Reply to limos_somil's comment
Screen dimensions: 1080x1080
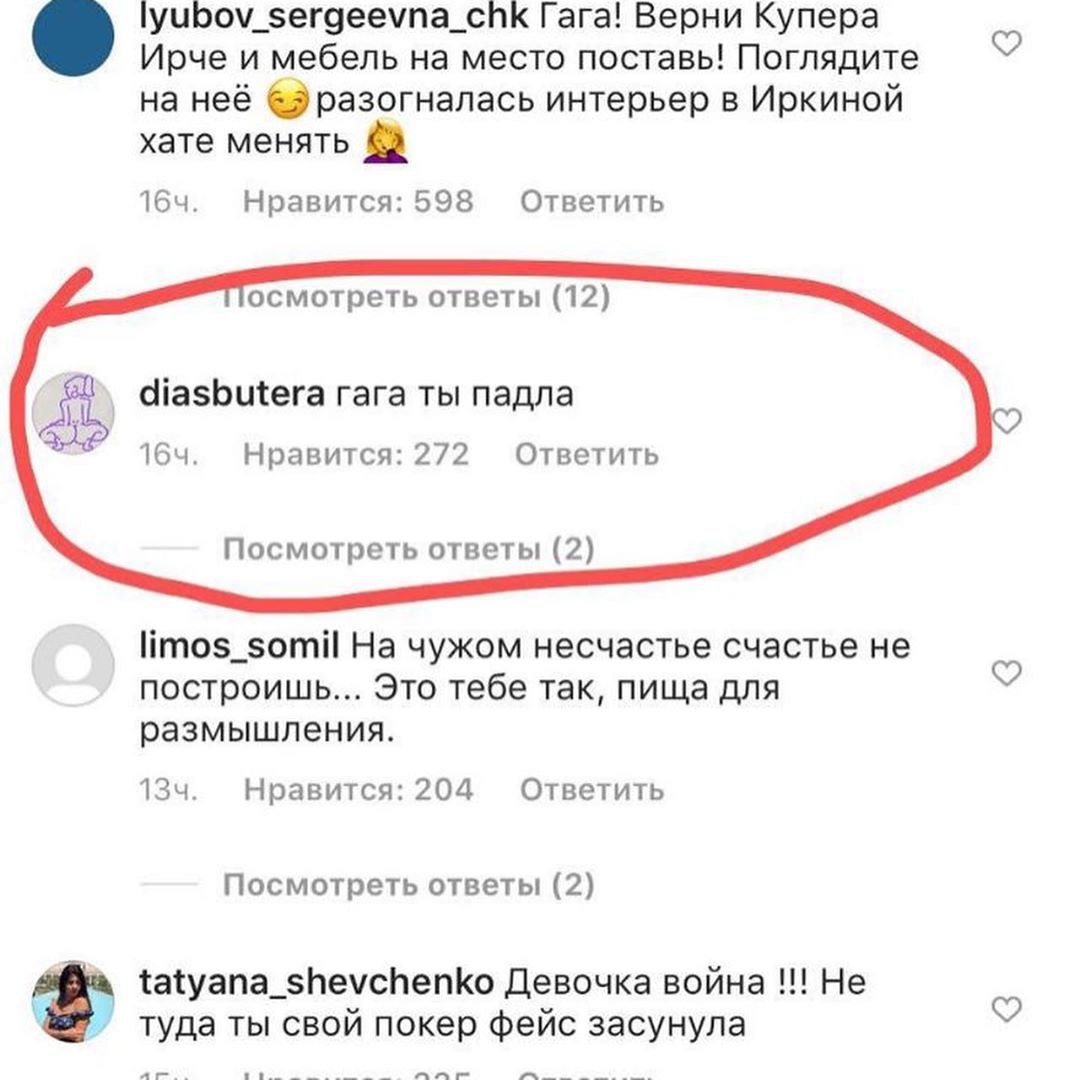pos(592,790)
